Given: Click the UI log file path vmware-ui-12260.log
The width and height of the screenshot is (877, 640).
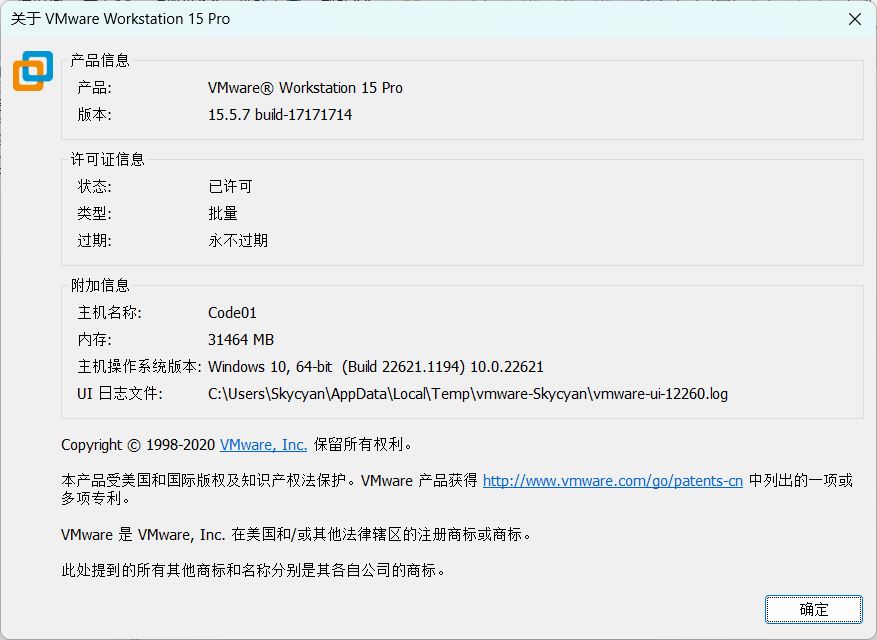Looking at the screenshot, I should [x=468, y=394].
